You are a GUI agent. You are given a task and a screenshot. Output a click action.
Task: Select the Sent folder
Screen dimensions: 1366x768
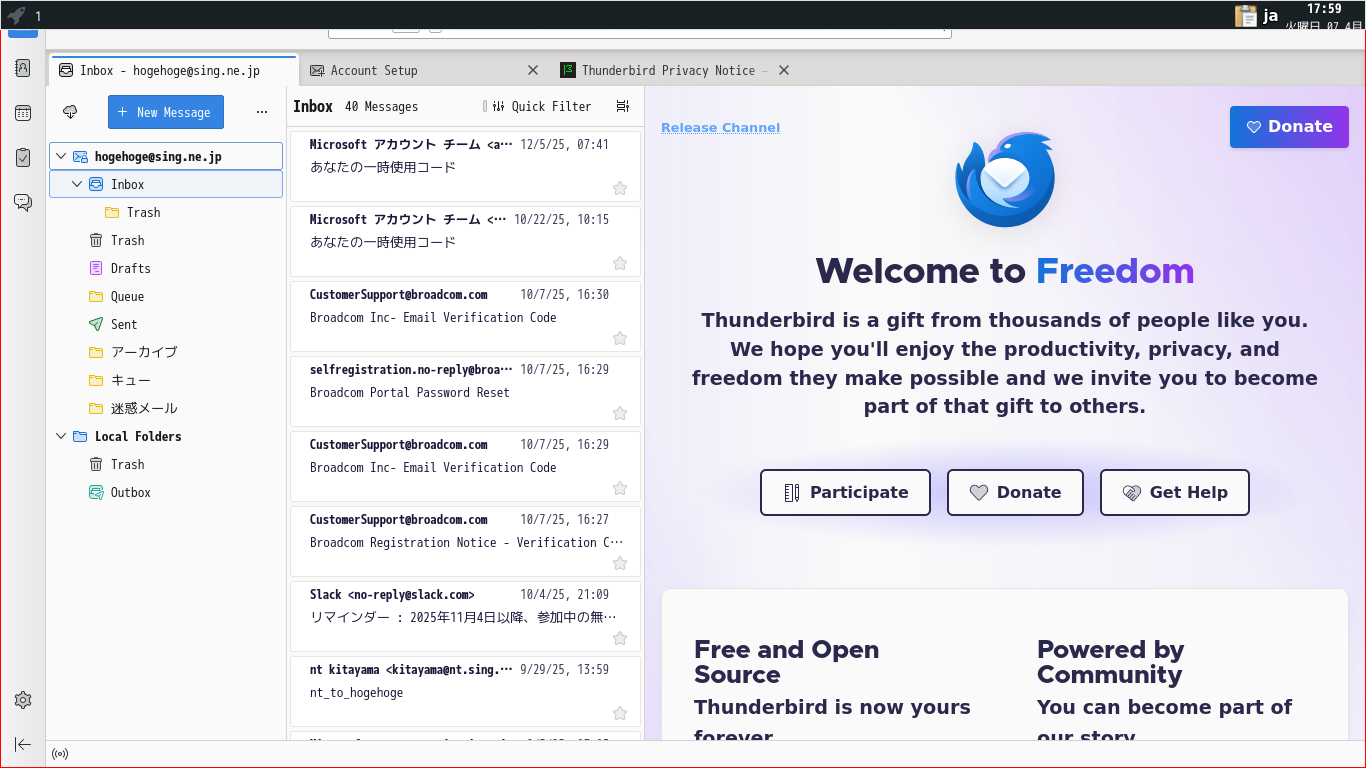click(x=166, y=324)
